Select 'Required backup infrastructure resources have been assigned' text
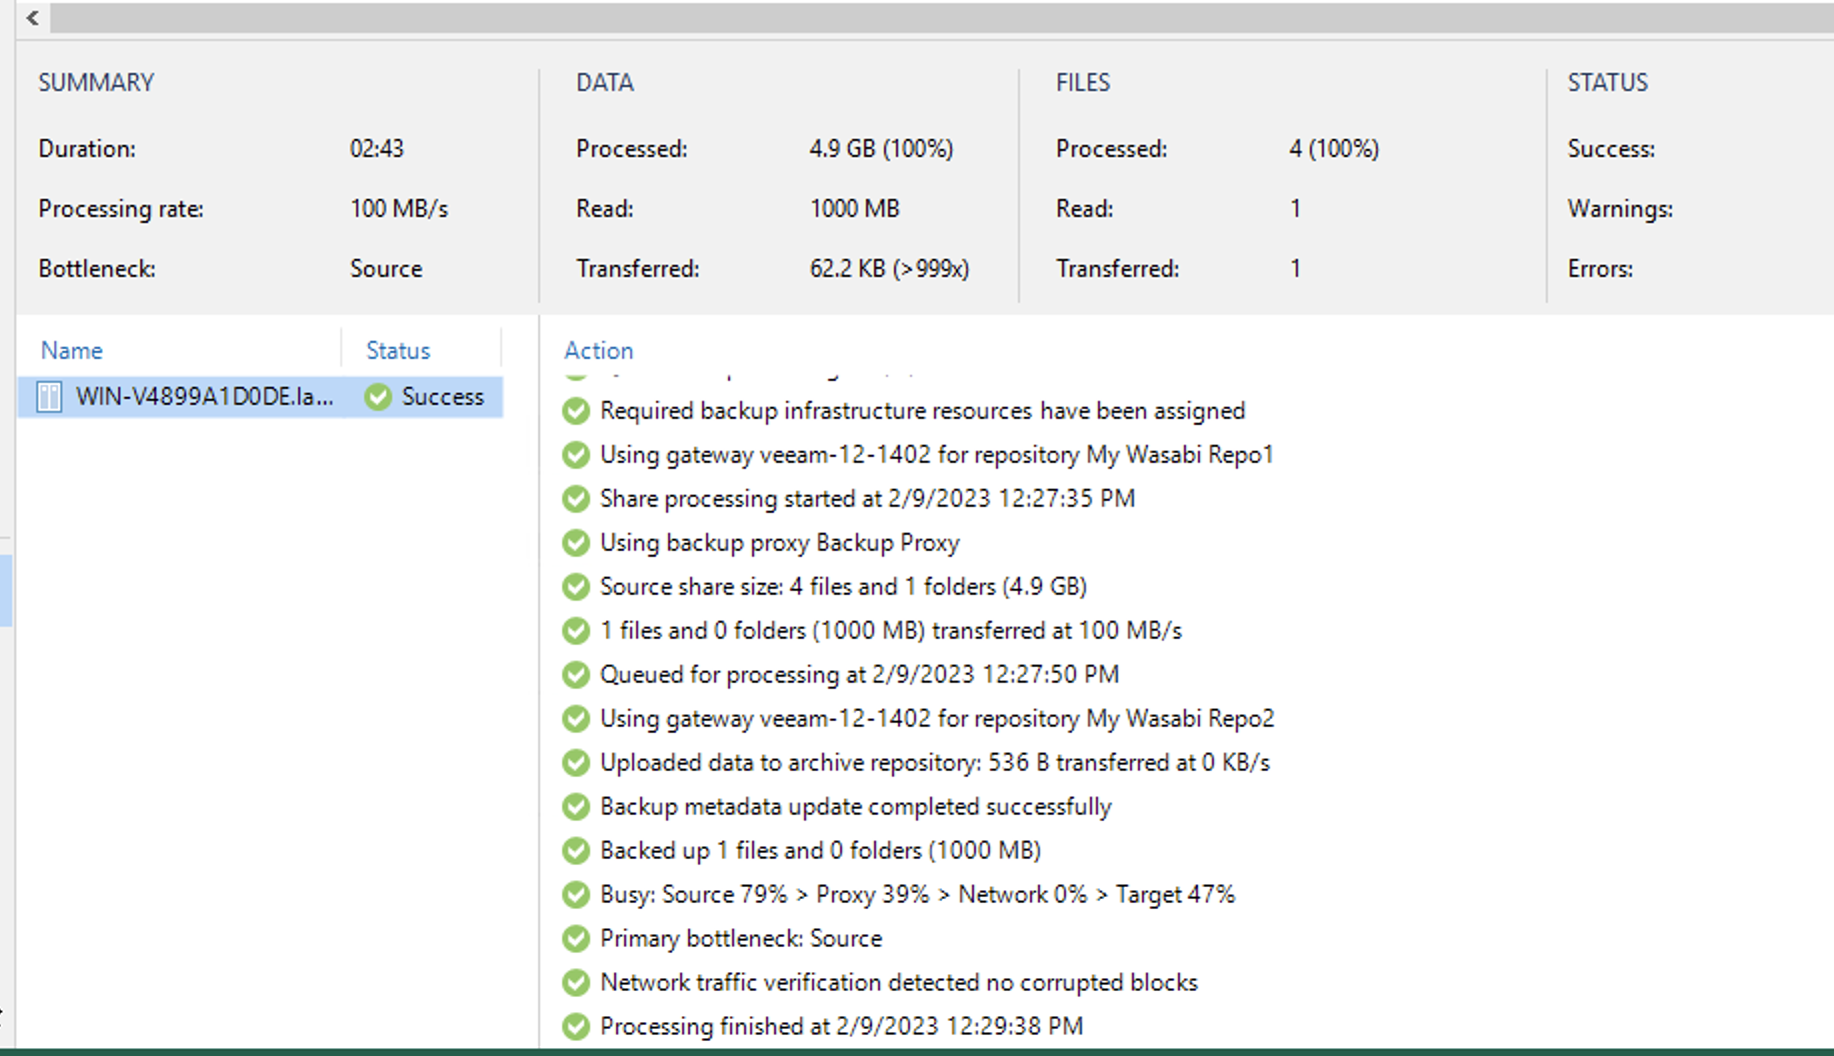This screenshot has height=1056, width=1834. [922, 411]
